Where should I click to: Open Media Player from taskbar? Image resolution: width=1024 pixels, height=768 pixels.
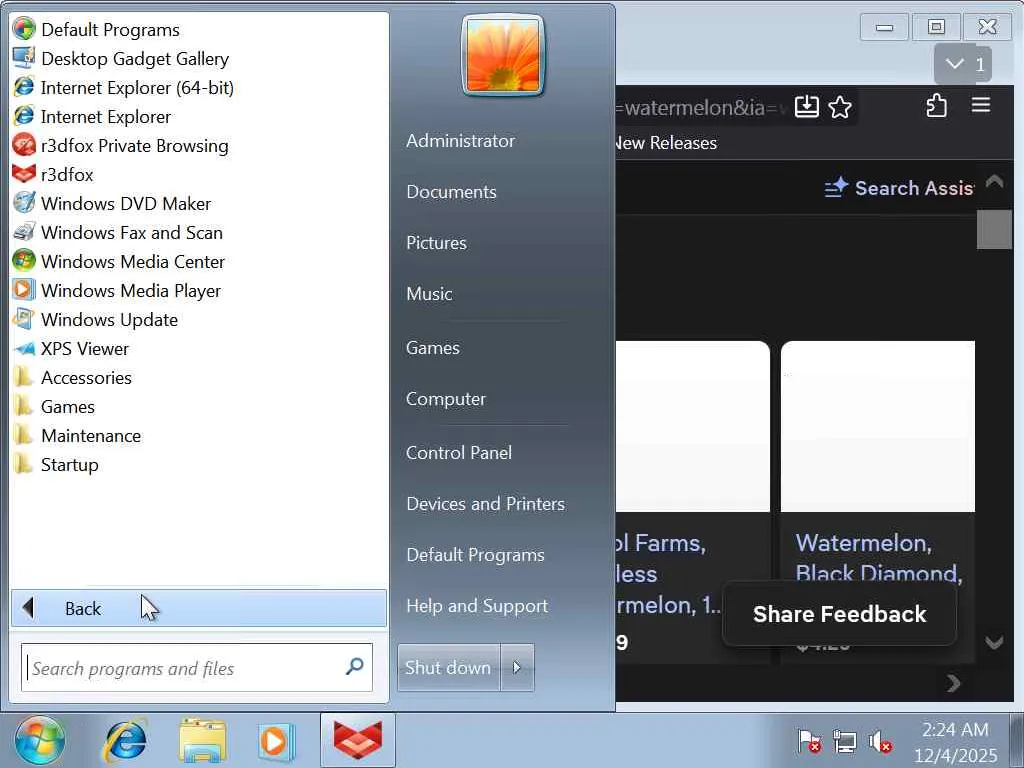pyautogui.click(x=276, y=741)
